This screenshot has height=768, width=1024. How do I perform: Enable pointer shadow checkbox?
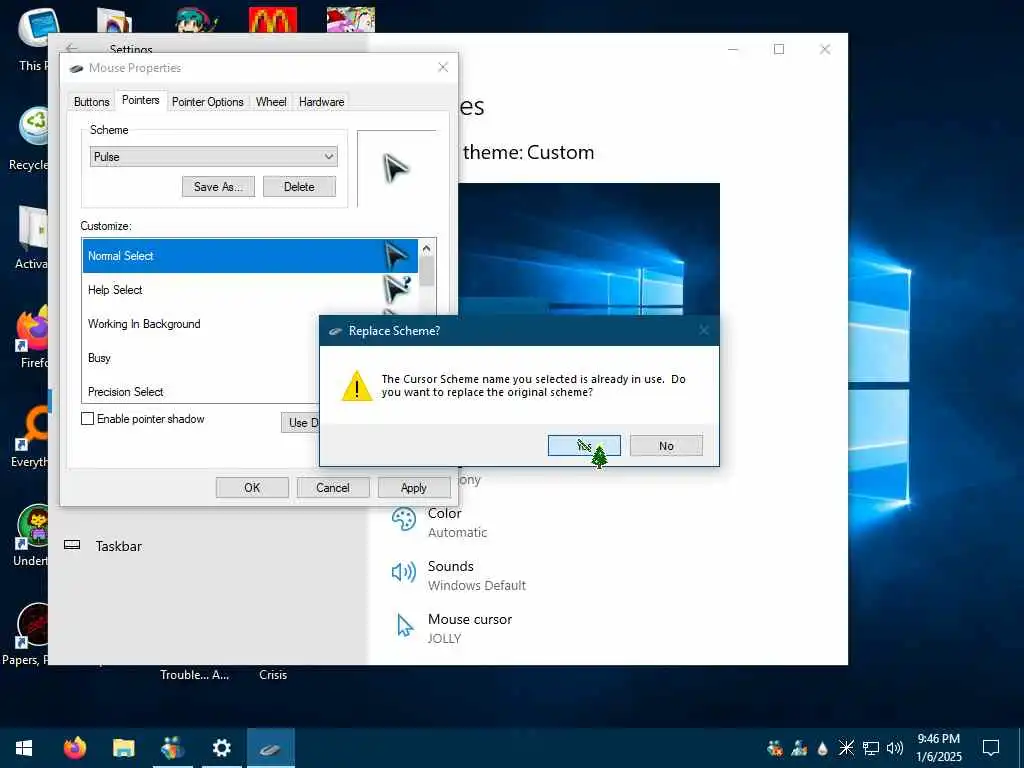88,419
